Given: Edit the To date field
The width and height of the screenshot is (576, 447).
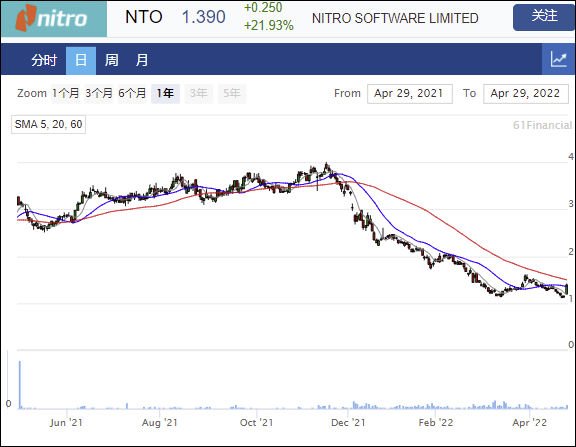Looking at the screenshot, I should 526,93.
